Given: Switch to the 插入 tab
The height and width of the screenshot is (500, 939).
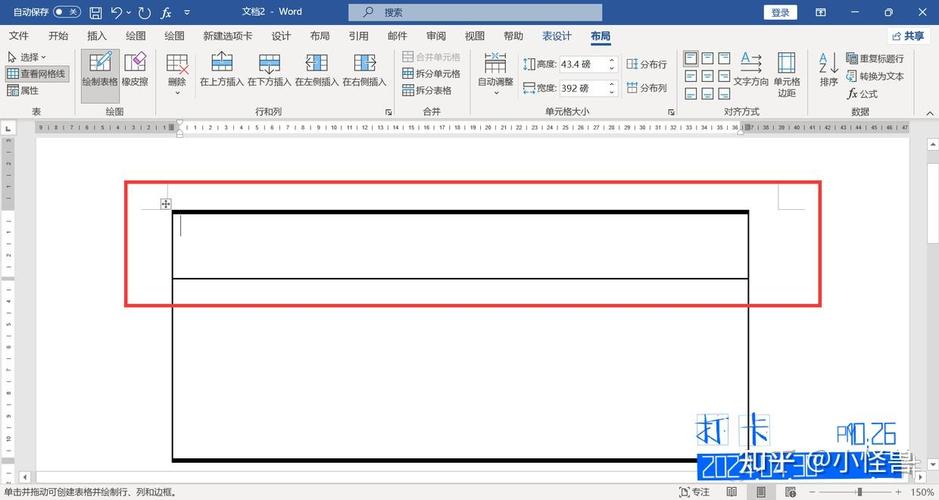Looking at the screenshot, I should point(96,36).
